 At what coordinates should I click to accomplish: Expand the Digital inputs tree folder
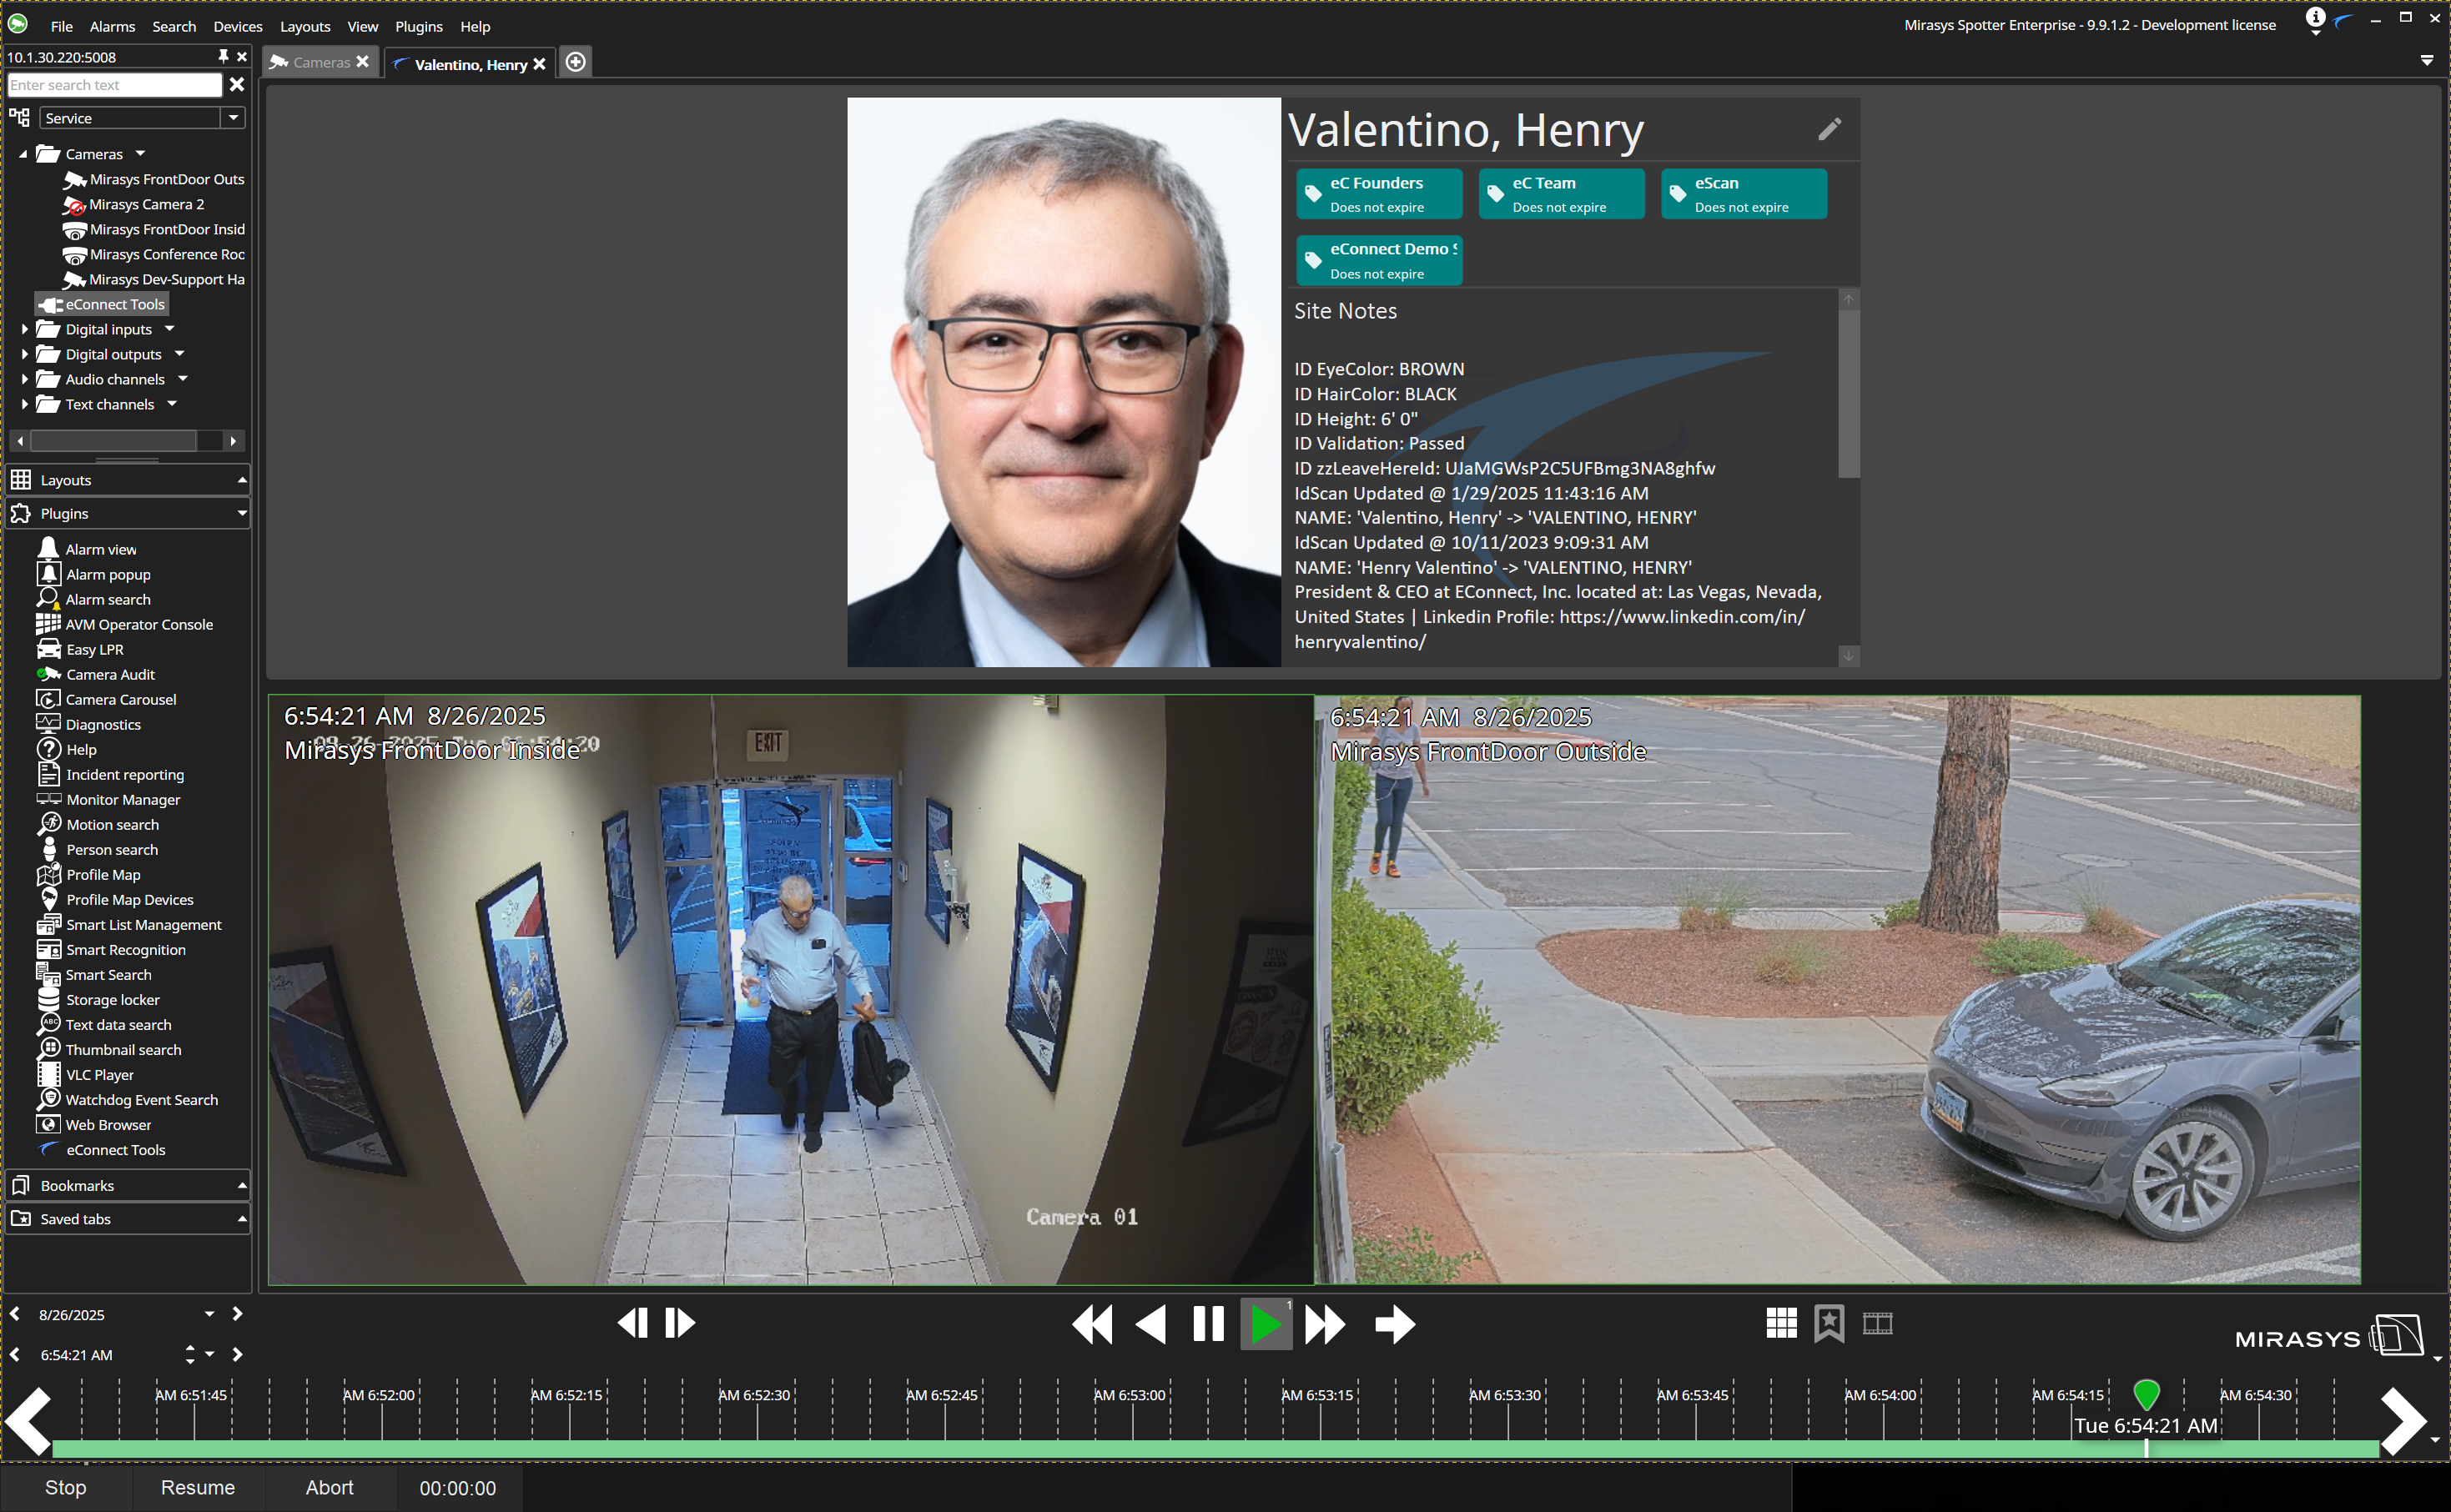point(24,329)
